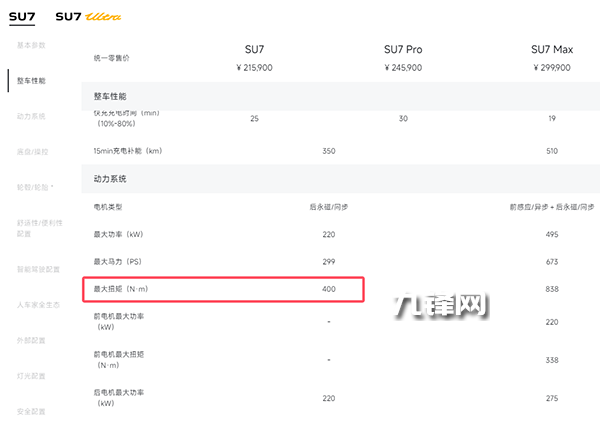This screenshot has height=422, width=600.
Task: Select 整车性能 in the sidebar
Action: 31,80
